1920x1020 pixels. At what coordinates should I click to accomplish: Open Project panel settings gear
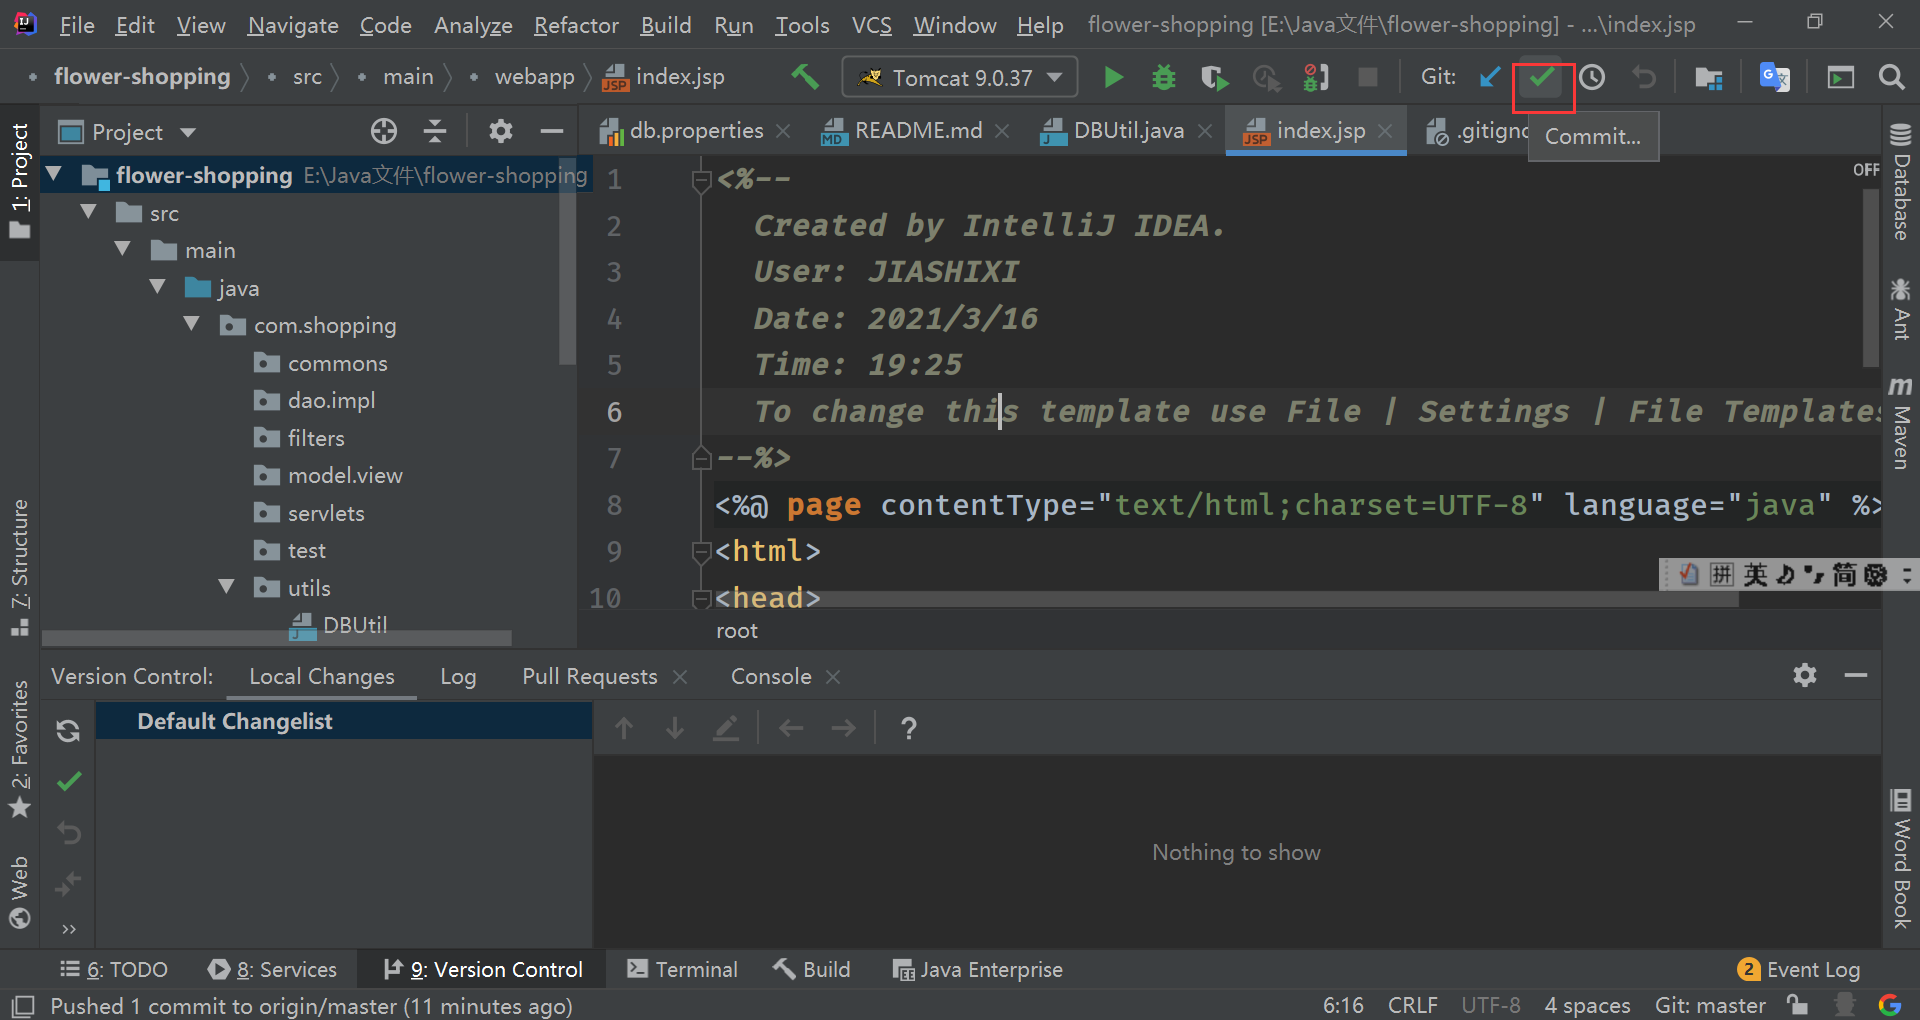[501, 131]
